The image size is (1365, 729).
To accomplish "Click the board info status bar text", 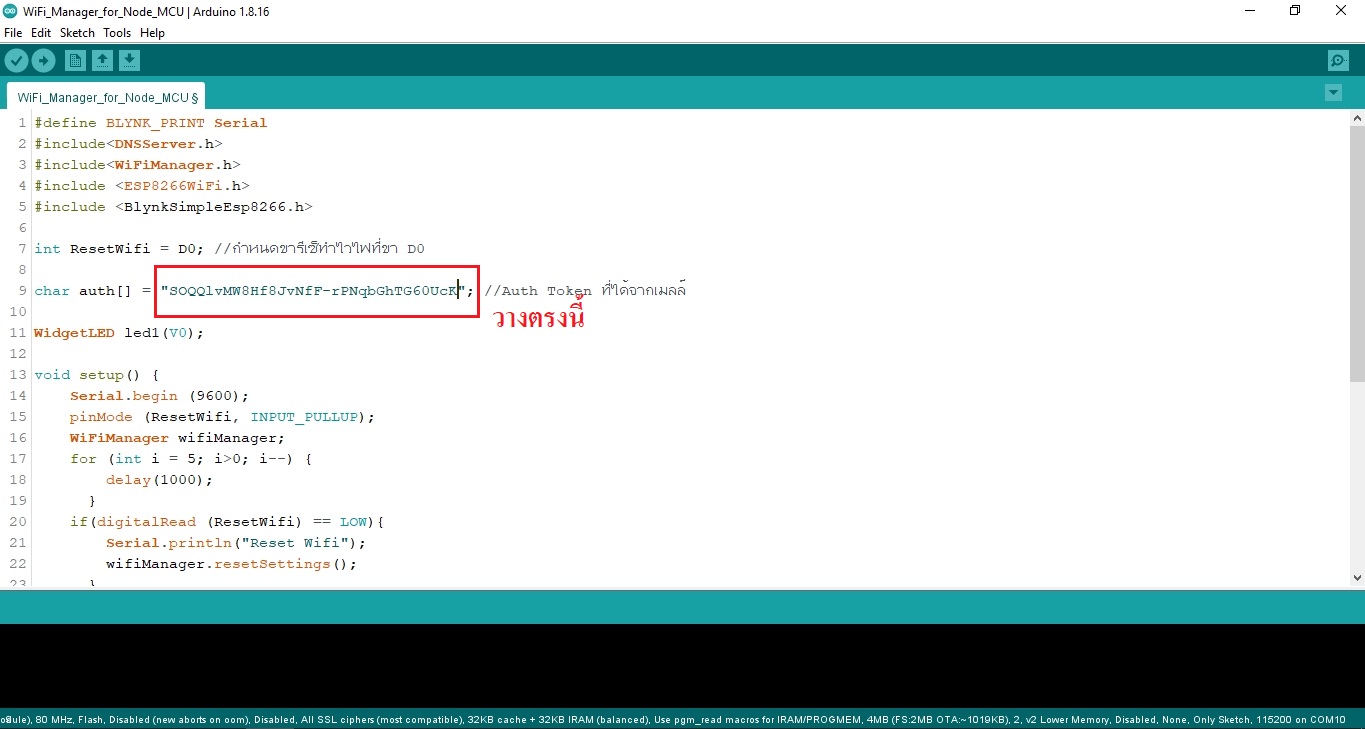I will click(x=673, y=719).
